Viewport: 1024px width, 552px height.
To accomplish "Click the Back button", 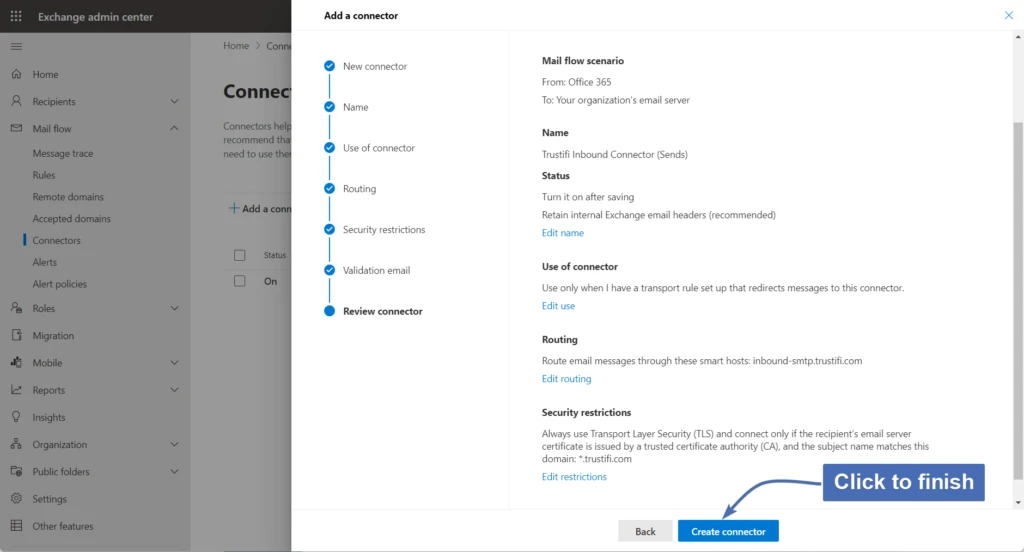I will pos(645,531).
